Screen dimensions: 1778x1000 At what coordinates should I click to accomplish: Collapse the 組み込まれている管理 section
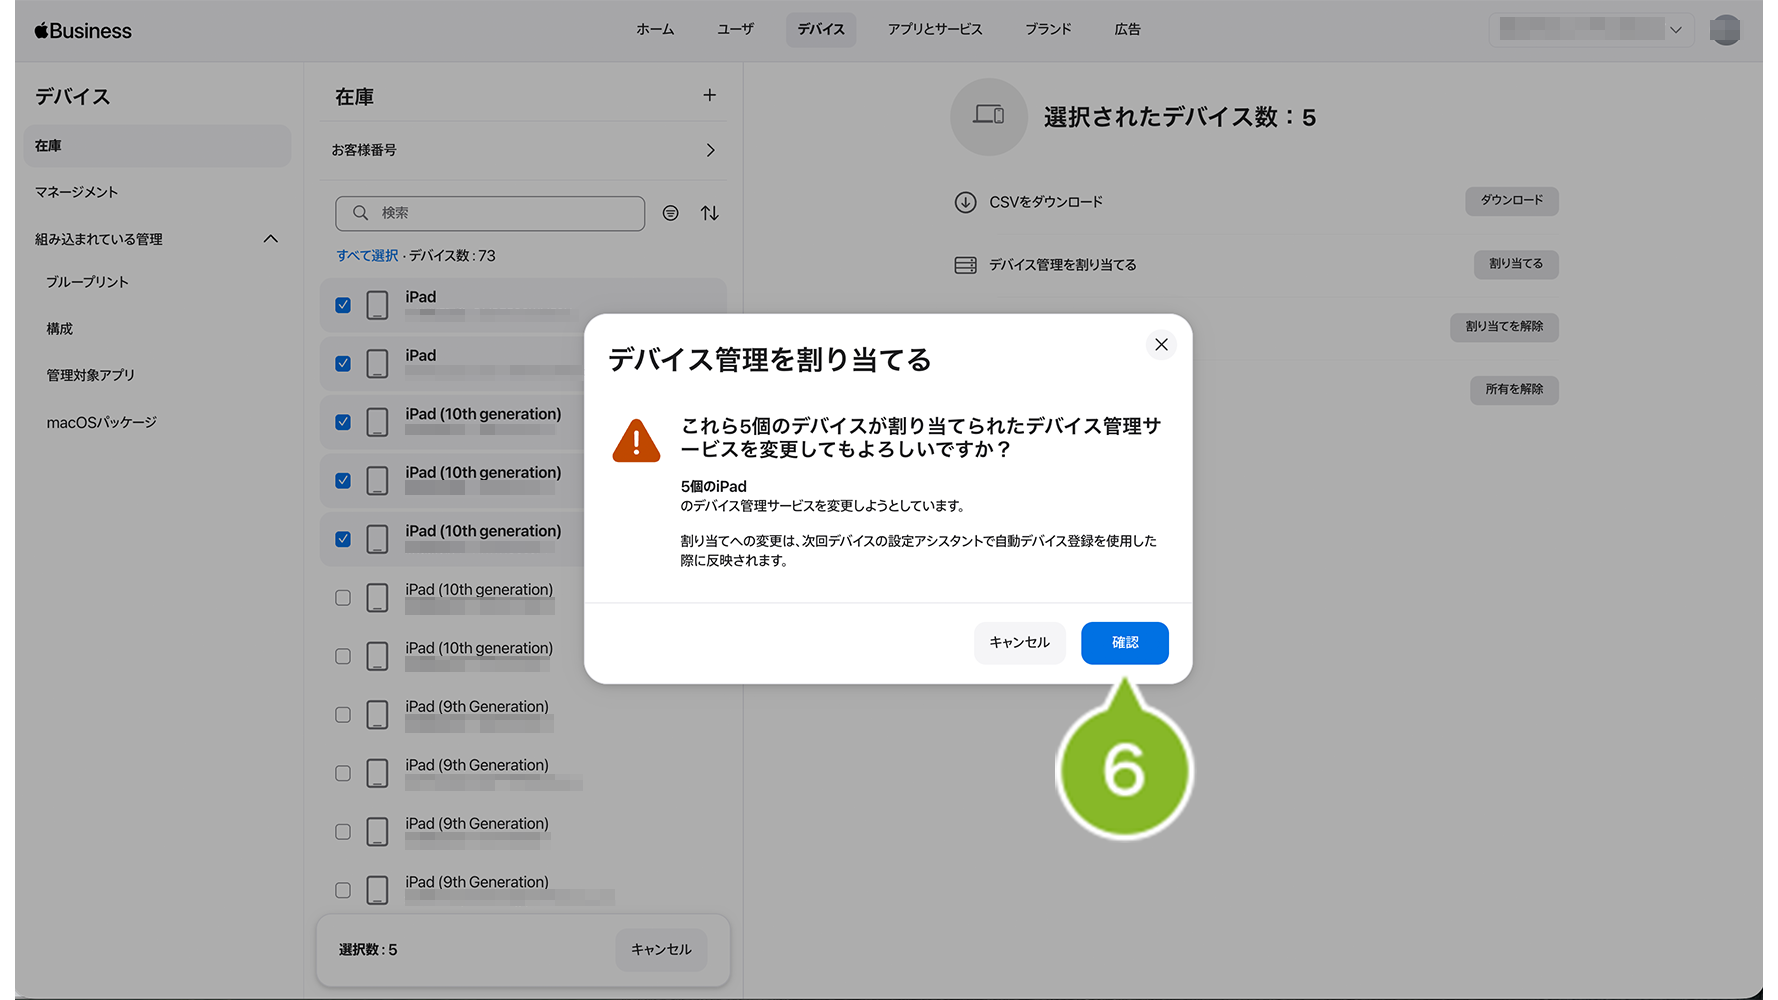tap(270, 239)
